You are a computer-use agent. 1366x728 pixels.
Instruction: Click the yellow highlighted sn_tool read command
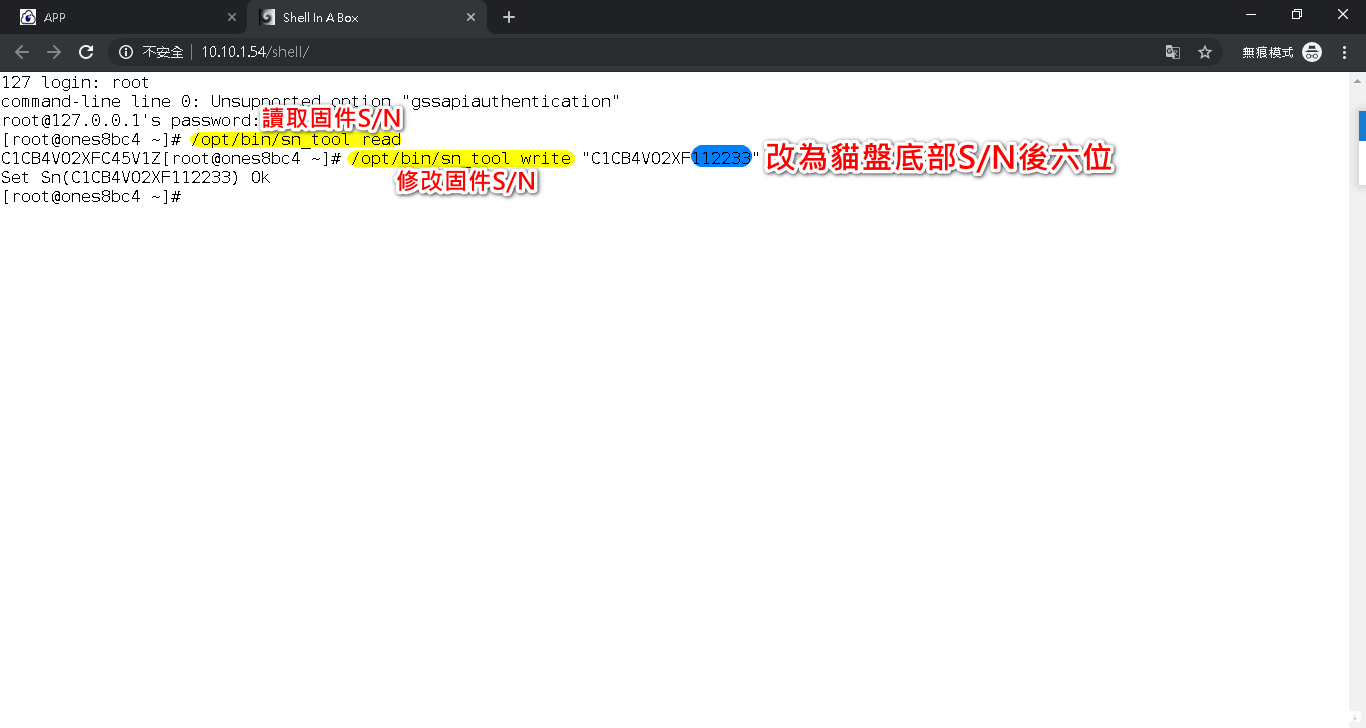click(296, 140)
